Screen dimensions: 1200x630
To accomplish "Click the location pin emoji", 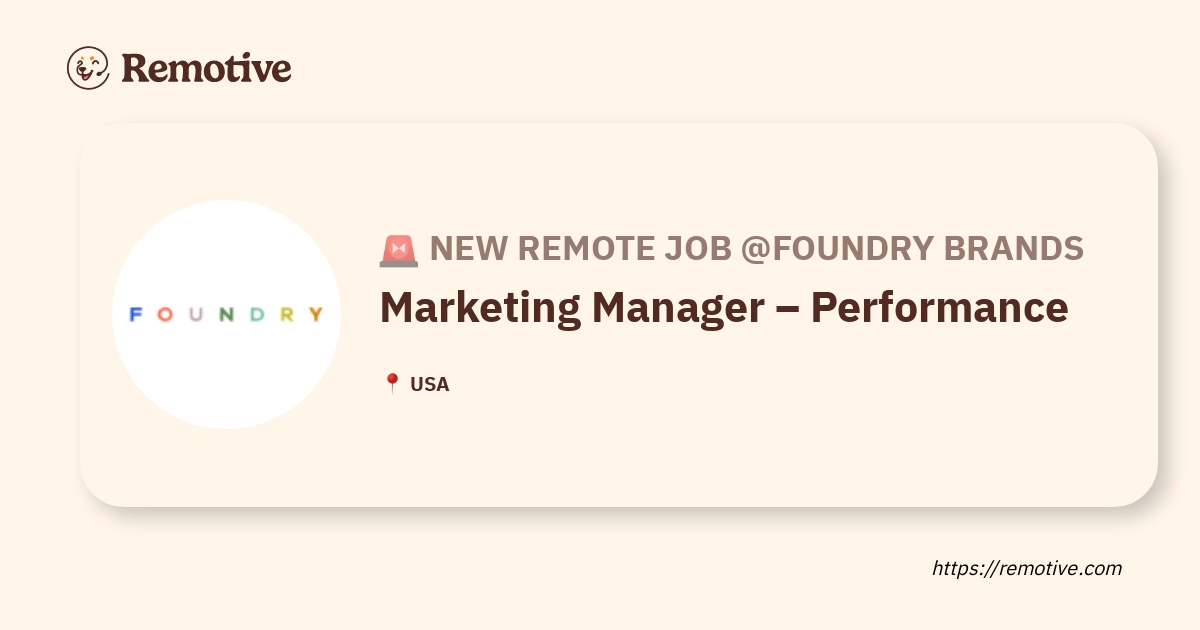I will click(x=392, y=384).
